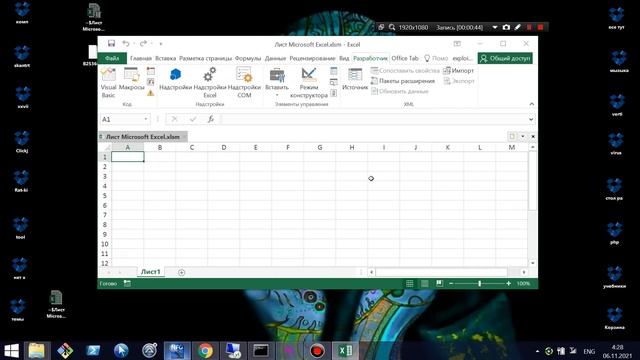Open Office Tab document list dropdown

coord(522,136)
